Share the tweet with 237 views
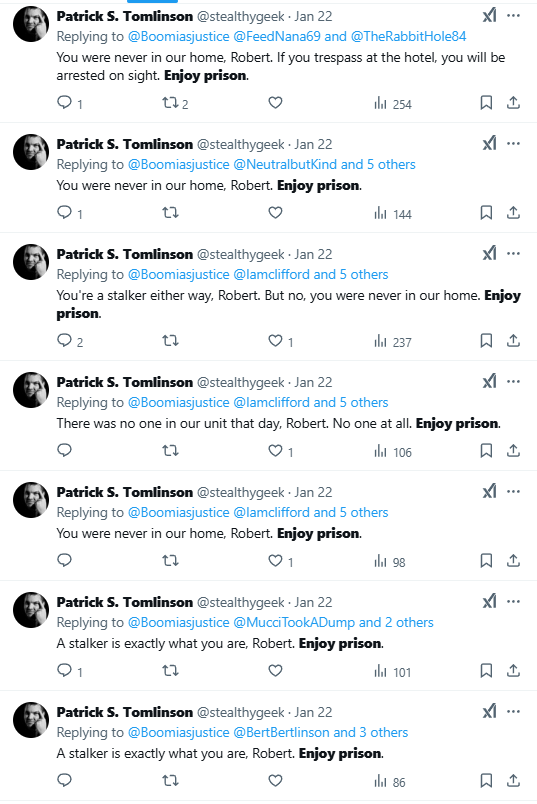Viewport: 537px width, 804px height. 513,340
